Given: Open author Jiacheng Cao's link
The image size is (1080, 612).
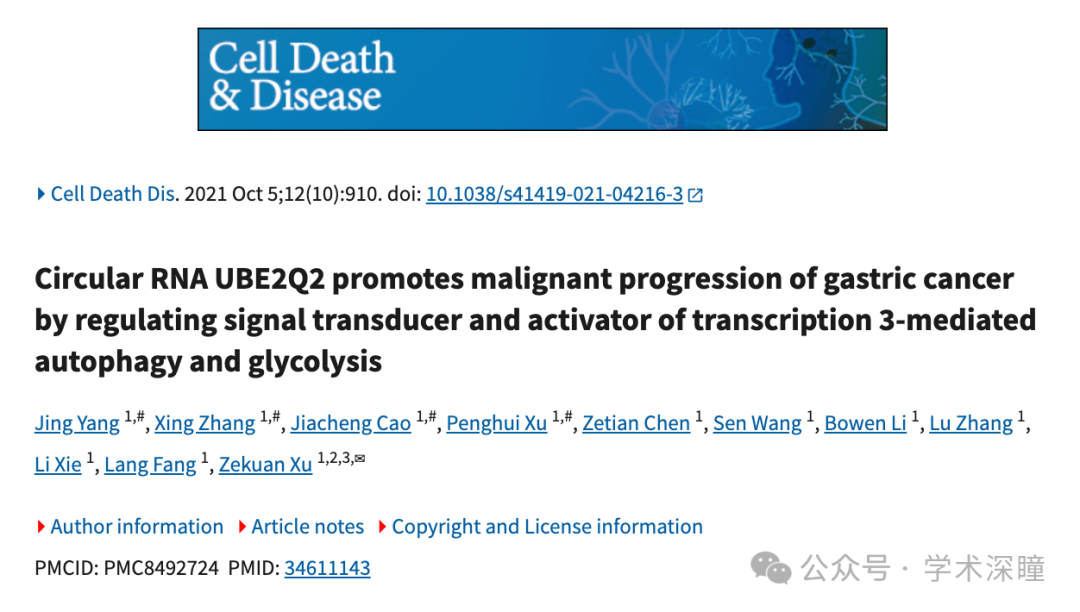Looking at the screenshot, I should point(351,423).
